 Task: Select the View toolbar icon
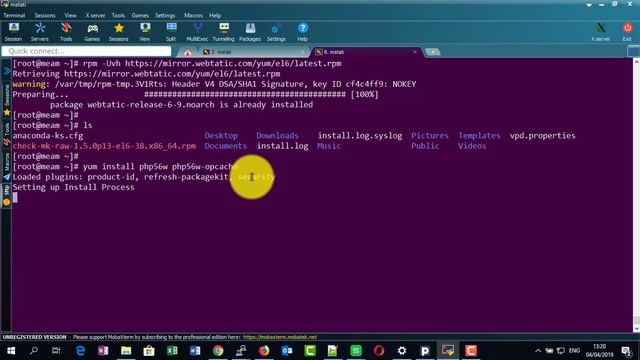(x=144, y=32)
